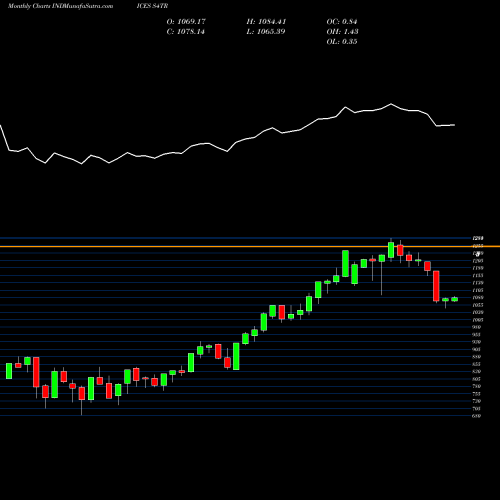Viewport: 500px width, 500px height.
Task: Select the '905' price axis label
Action: click(477, 349)
